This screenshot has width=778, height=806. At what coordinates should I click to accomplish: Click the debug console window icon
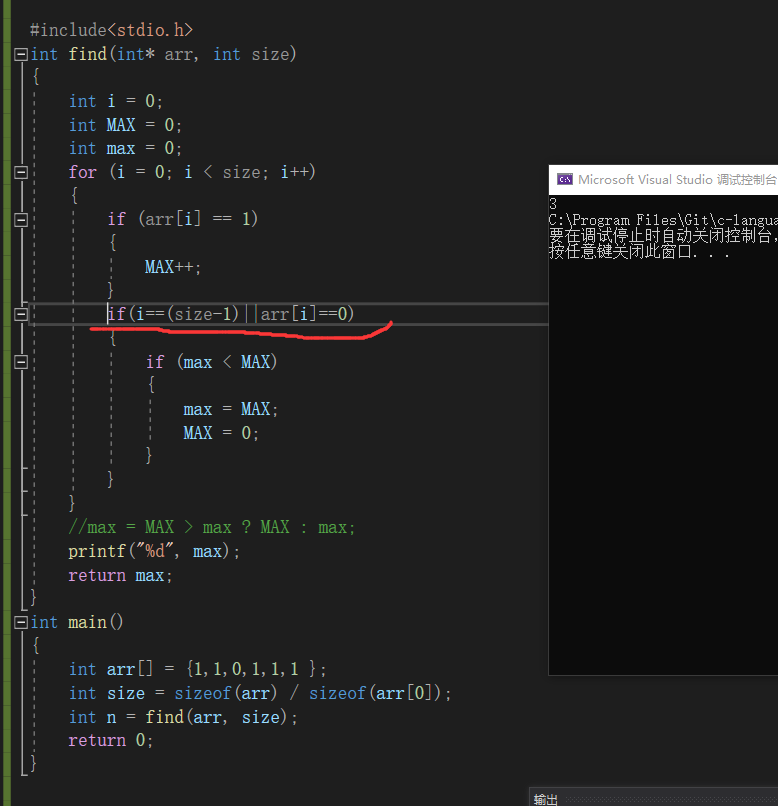coord(565,179)
